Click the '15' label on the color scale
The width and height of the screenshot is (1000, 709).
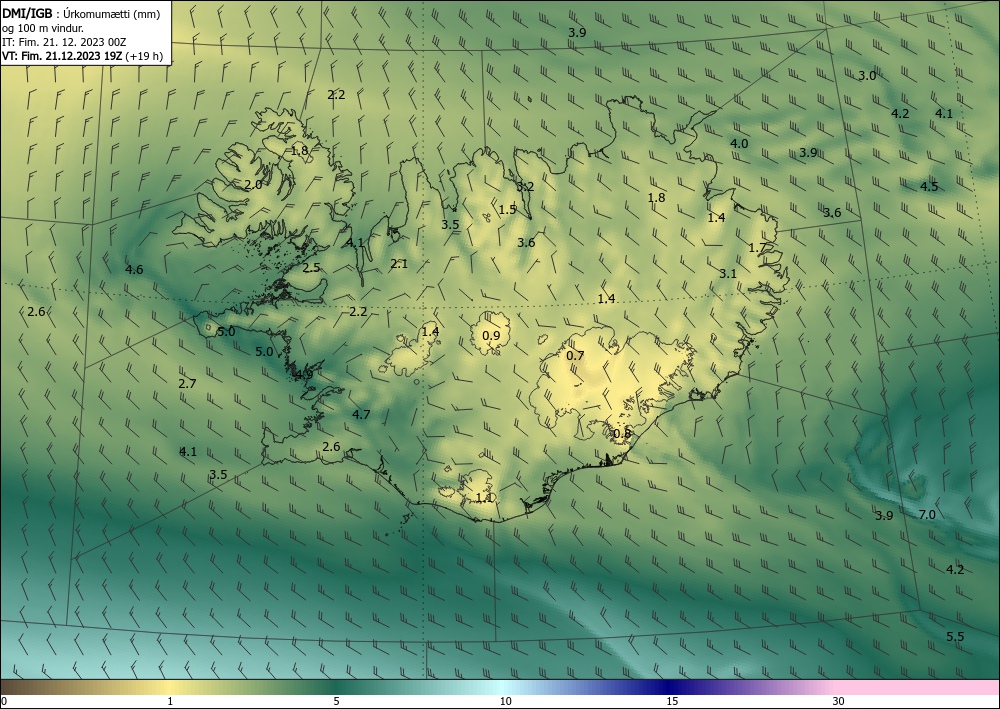tap(672, 701)
